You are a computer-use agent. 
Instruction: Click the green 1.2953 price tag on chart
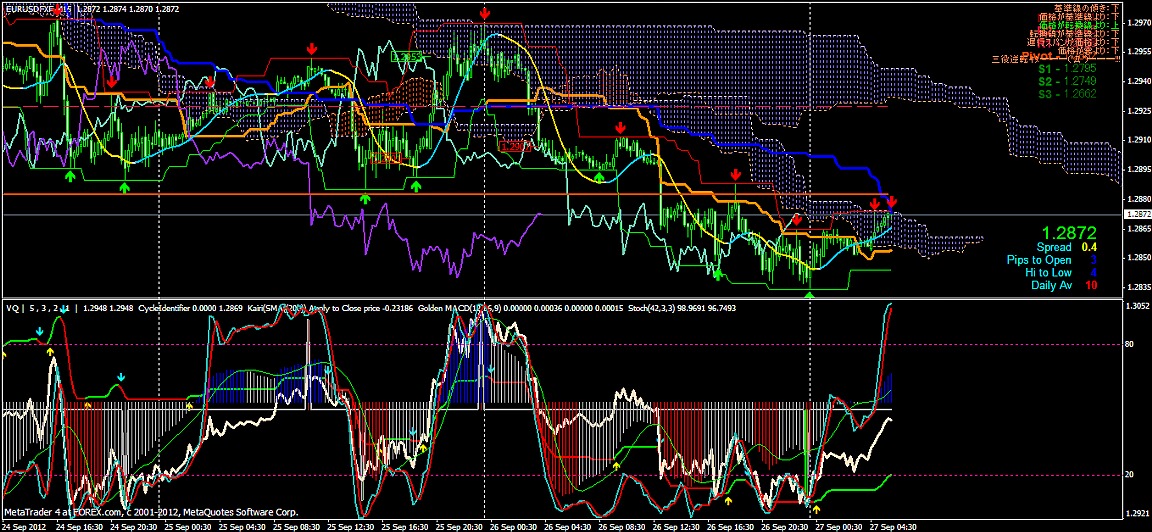pyautogui.click(x=407, y=58)
